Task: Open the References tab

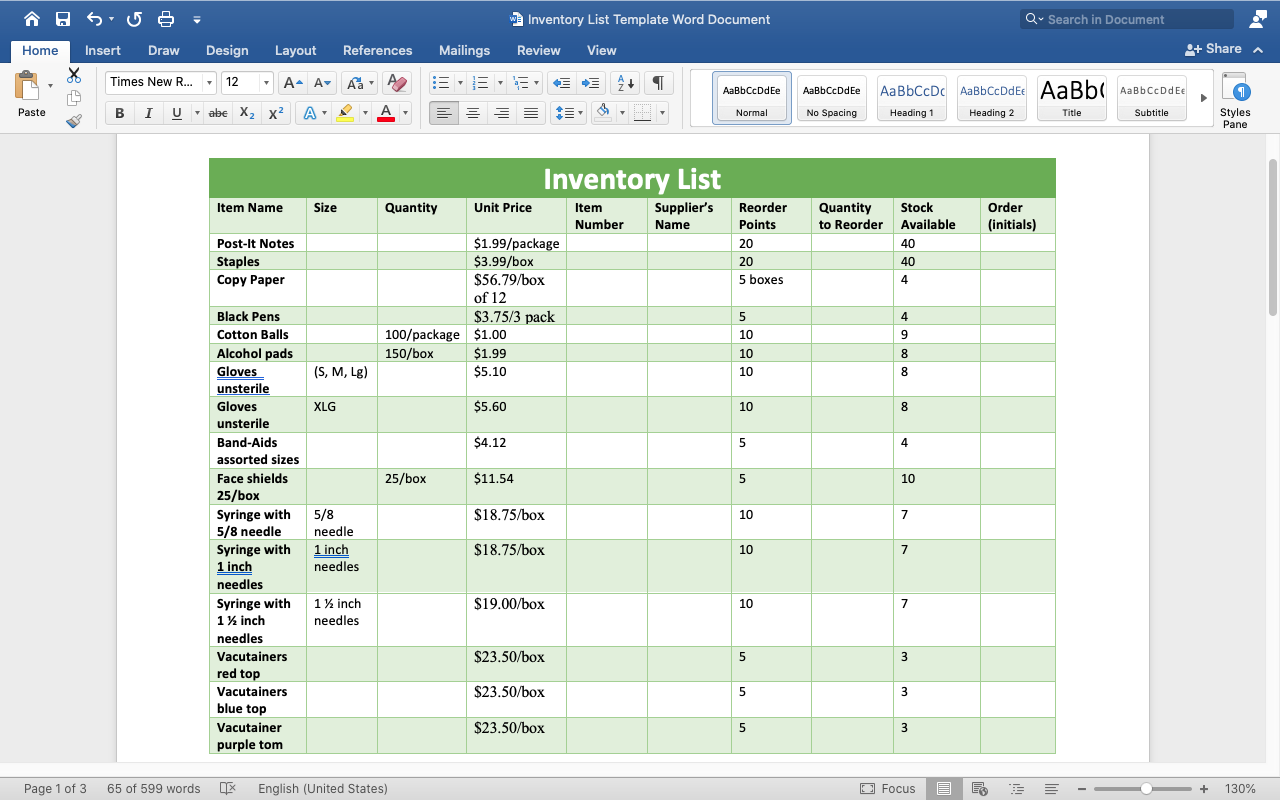Action: 377,50
